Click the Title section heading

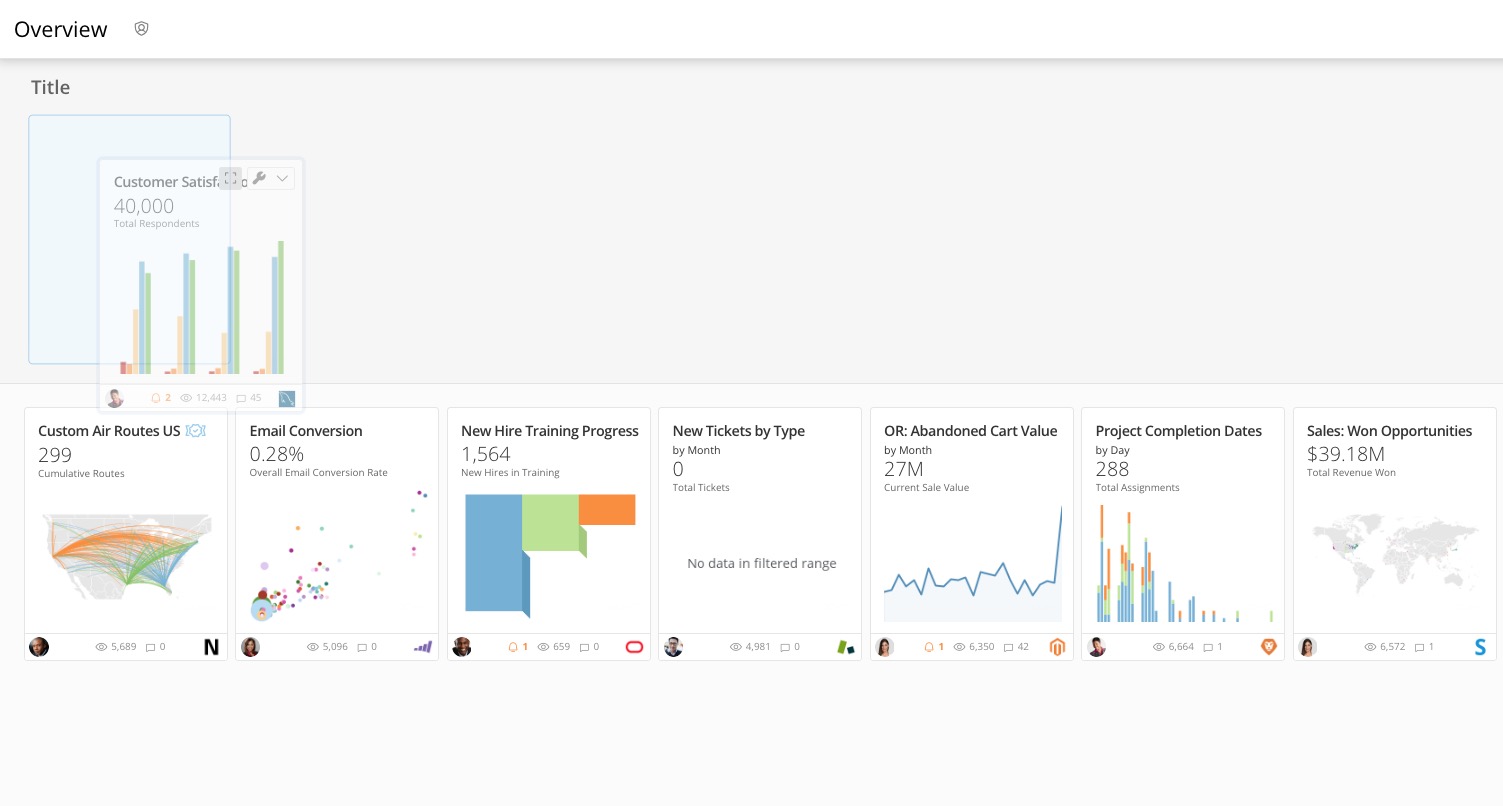(50, 87)
